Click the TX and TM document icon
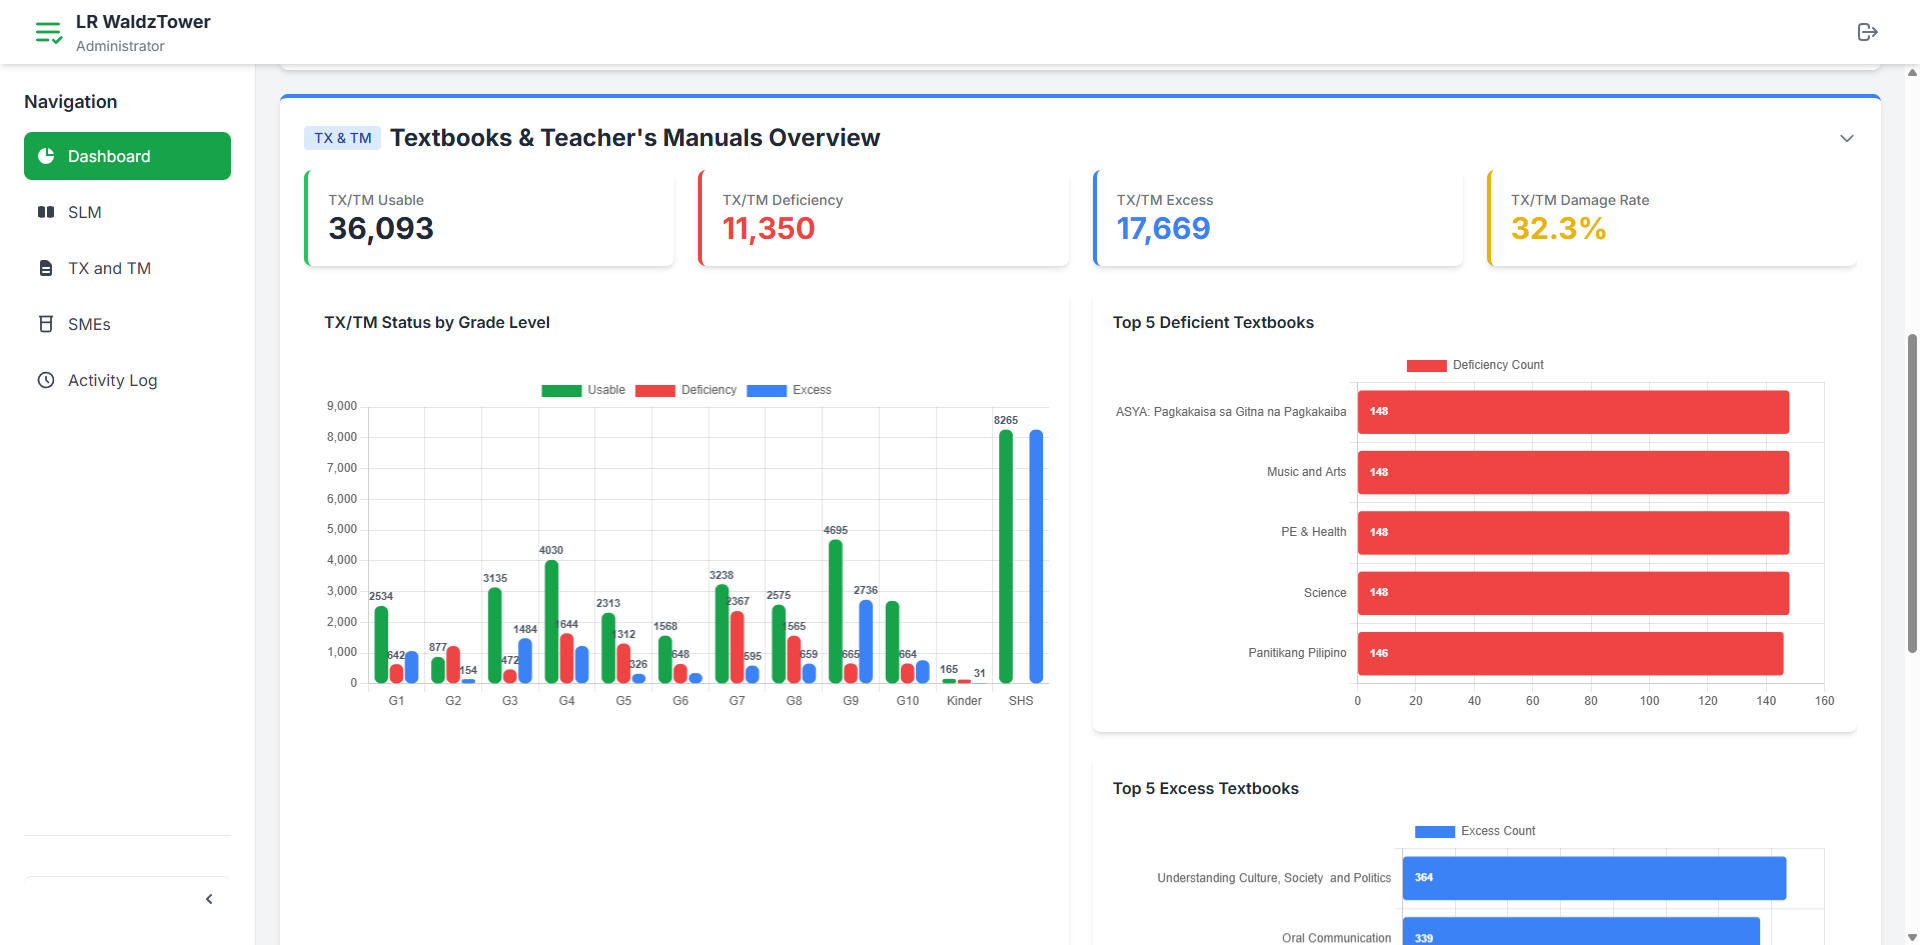This screenshot has height=945, width=1920. pos(46,268)
